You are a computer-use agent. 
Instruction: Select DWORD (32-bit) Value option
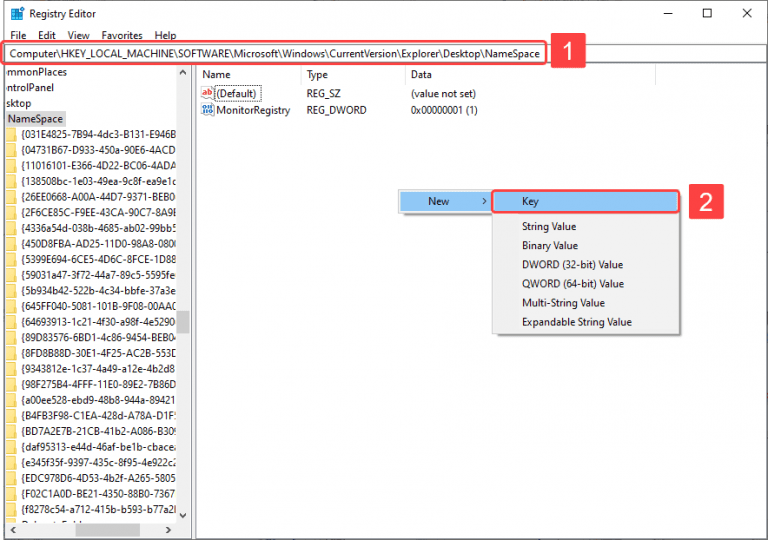(572, 265)
